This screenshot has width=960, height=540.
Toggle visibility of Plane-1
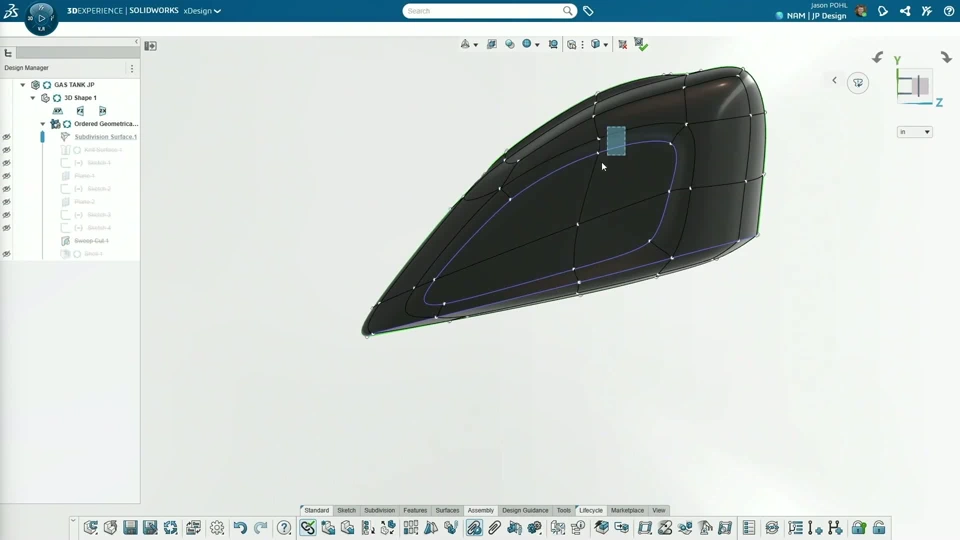tap(6, 176)
